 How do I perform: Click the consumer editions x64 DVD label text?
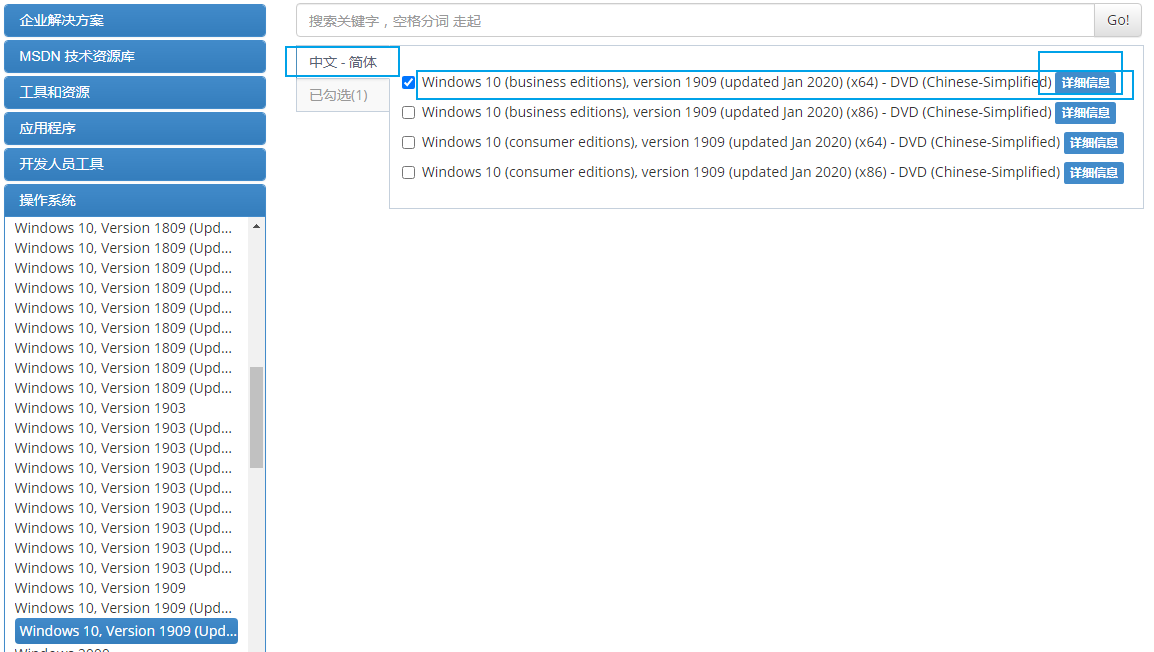point(741,143)
